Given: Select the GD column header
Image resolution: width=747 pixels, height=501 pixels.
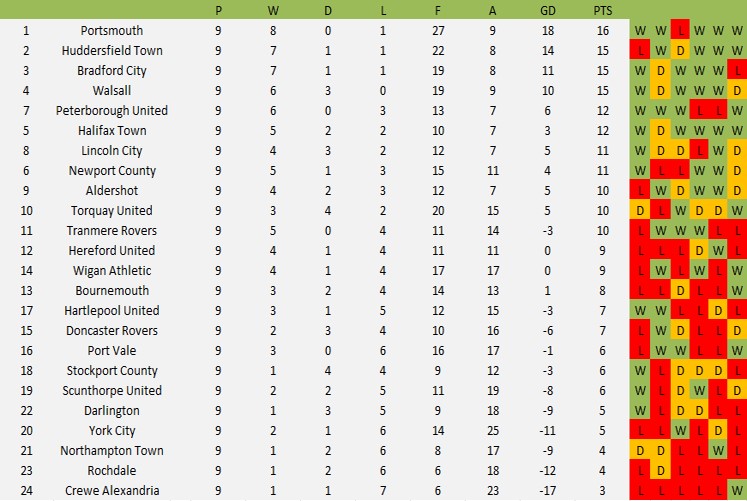Looking at the screenshot, I should (547, 10).
